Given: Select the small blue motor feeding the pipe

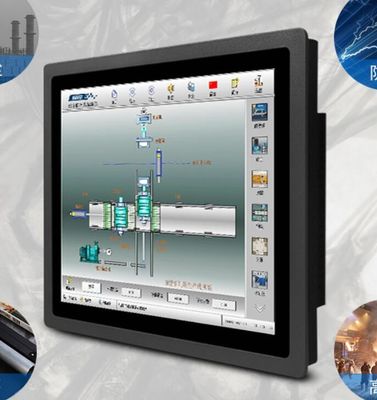Looking at the screenshot, I should [79, 214].
